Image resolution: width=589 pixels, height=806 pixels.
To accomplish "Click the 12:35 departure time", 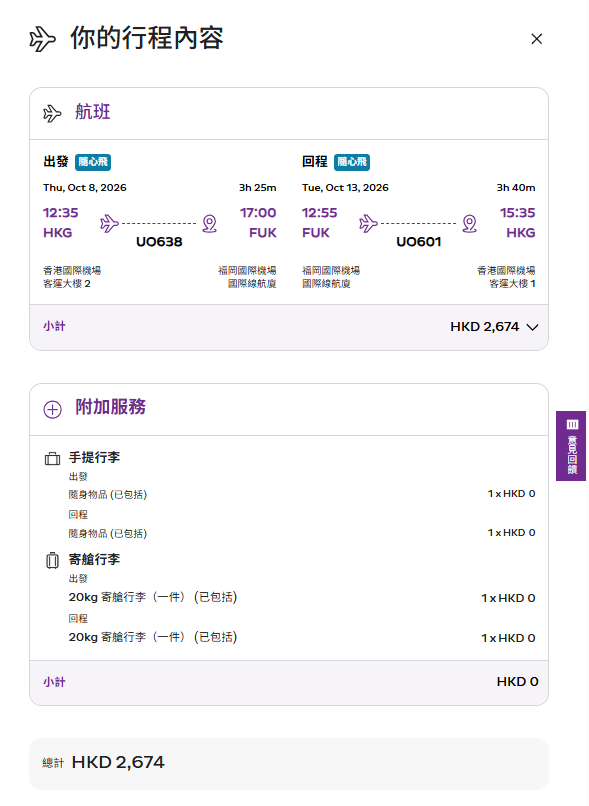I will [x=61, y=213].
